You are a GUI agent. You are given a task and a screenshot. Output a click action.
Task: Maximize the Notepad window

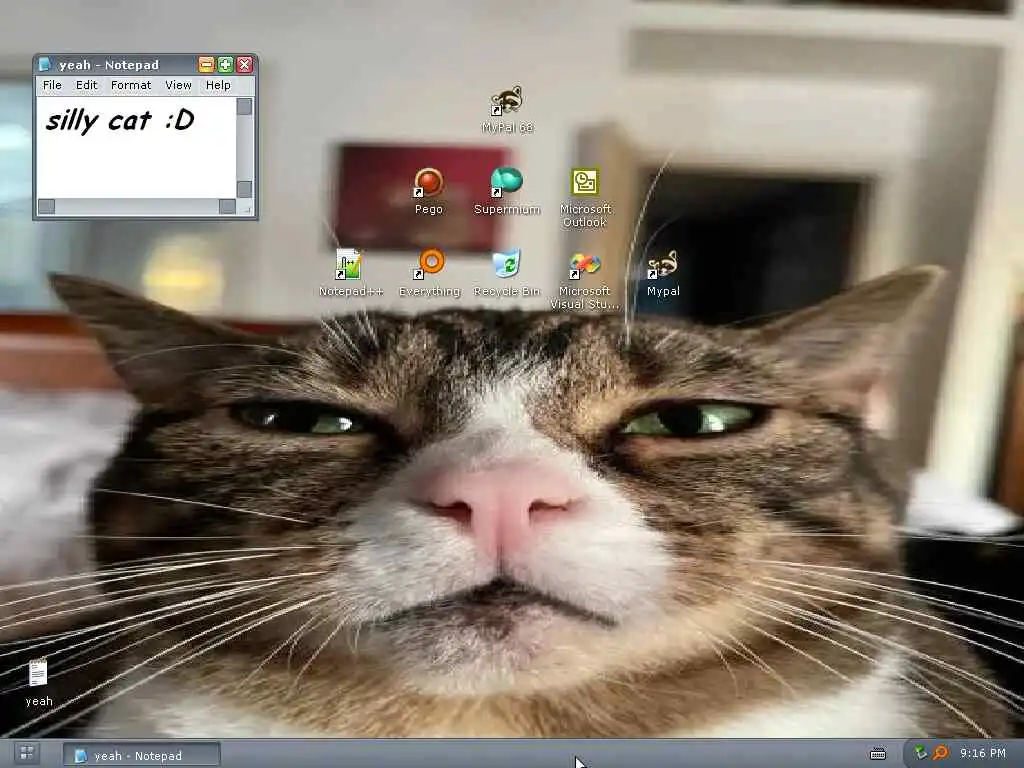click(225, 64)
